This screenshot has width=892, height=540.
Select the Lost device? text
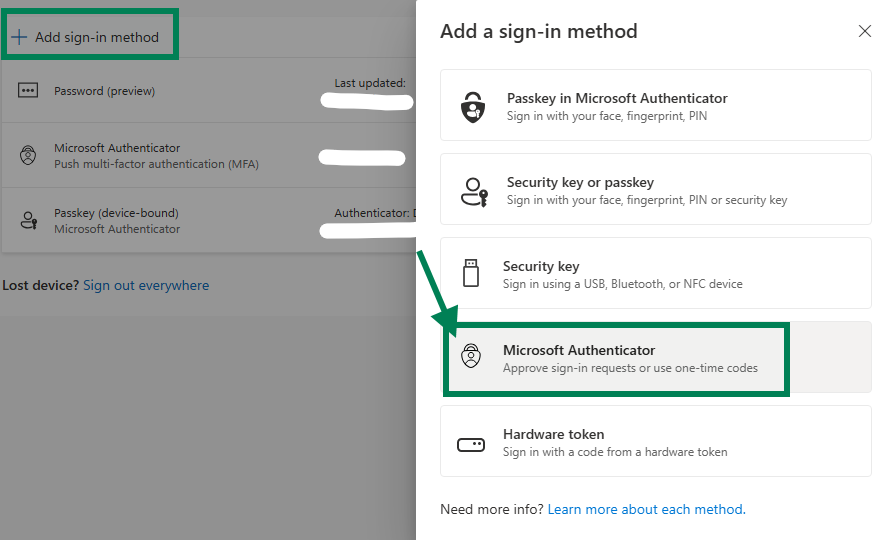(40, 285)
